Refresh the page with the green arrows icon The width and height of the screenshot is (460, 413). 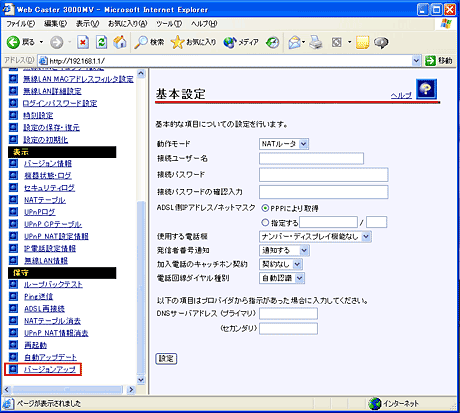click(x=101, y=42)
